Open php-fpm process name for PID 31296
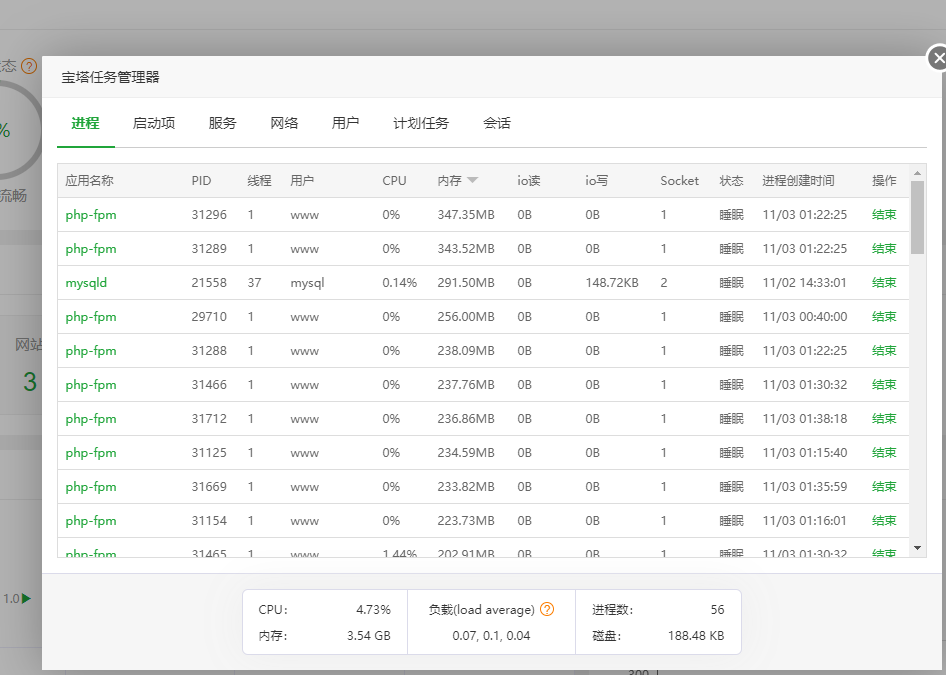Screen dimensions: 946x675 click(91, 215)
